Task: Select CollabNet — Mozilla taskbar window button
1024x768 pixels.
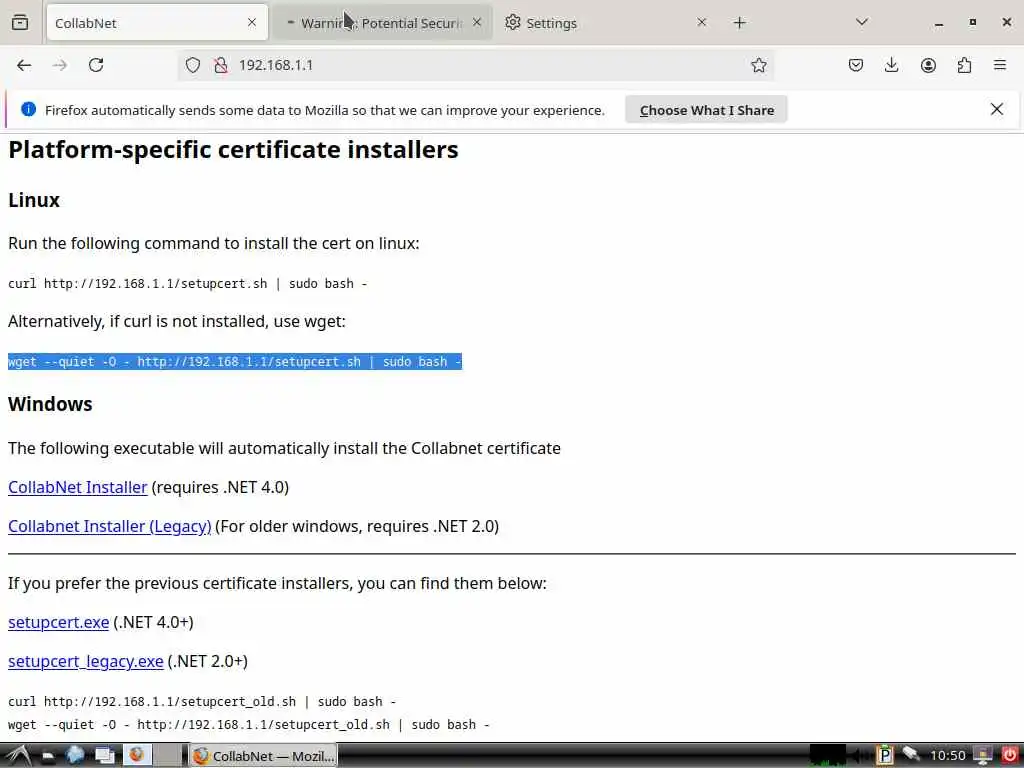Action: [264, 756]
